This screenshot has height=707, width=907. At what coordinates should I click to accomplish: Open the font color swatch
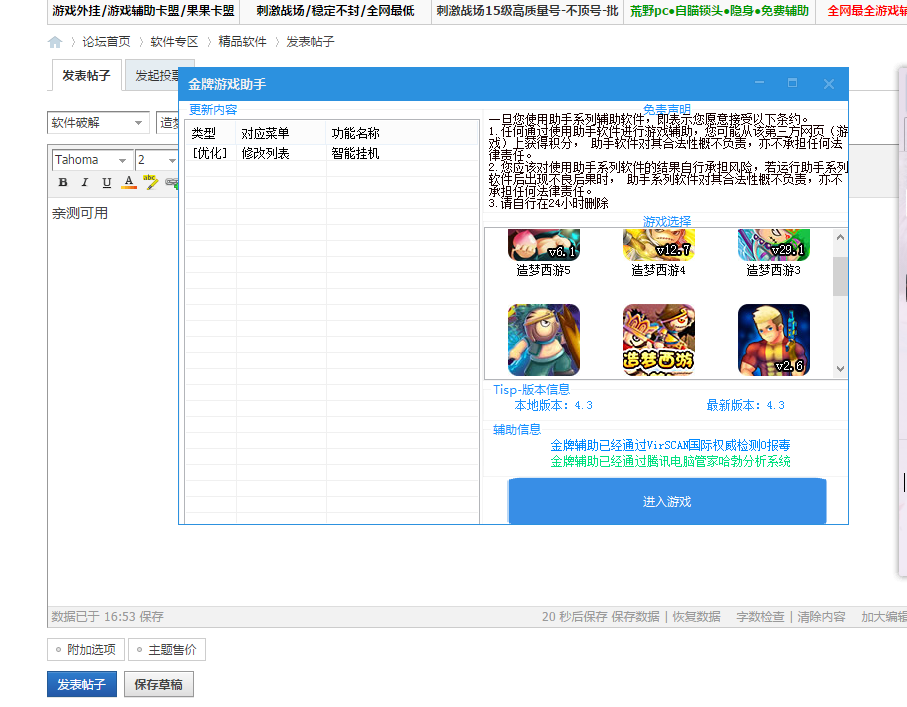128,182
